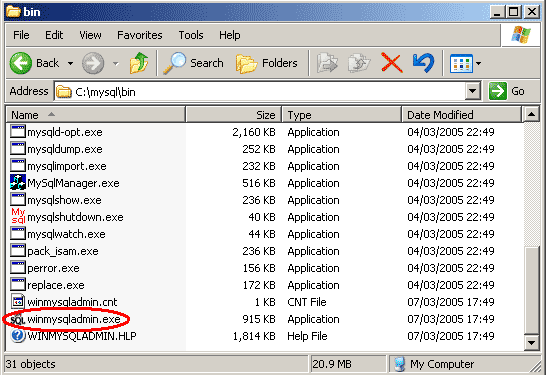Select the mysqlwatch.exe file icon
The width and height of the screenshot is (546, 375).
click(18, 234)
